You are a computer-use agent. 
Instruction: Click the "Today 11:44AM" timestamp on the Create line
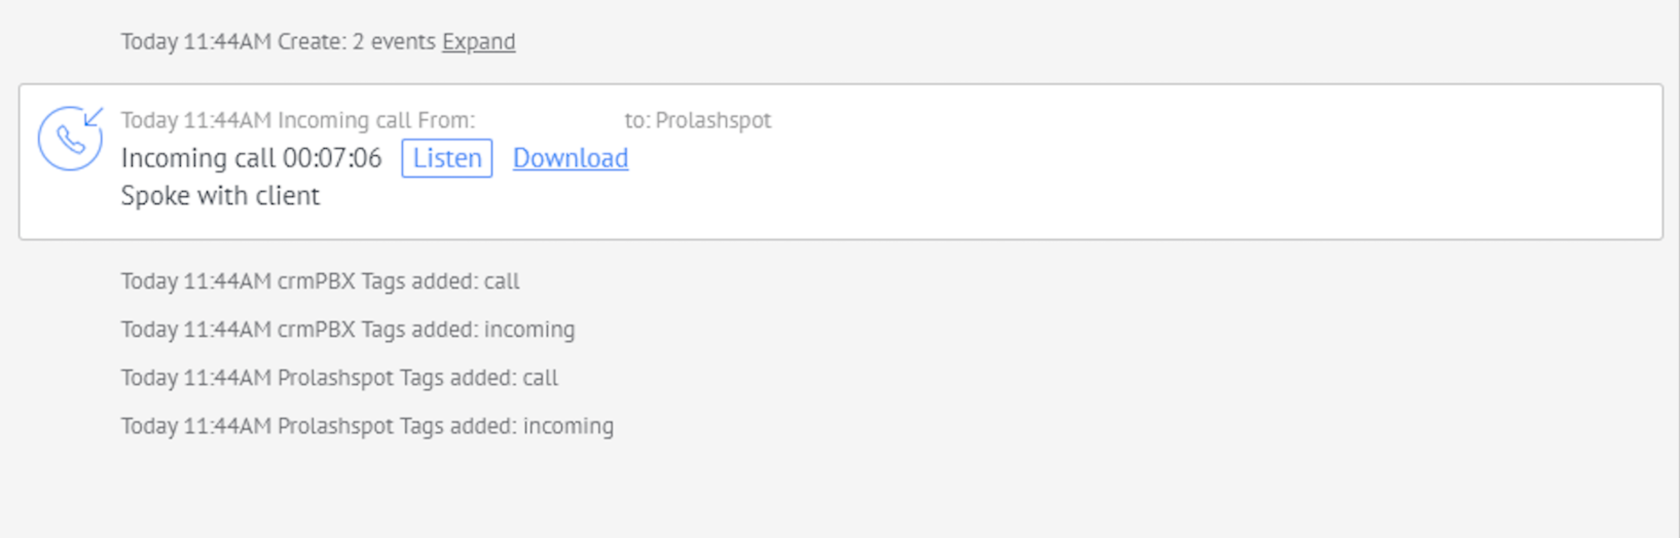coord(196,42)
